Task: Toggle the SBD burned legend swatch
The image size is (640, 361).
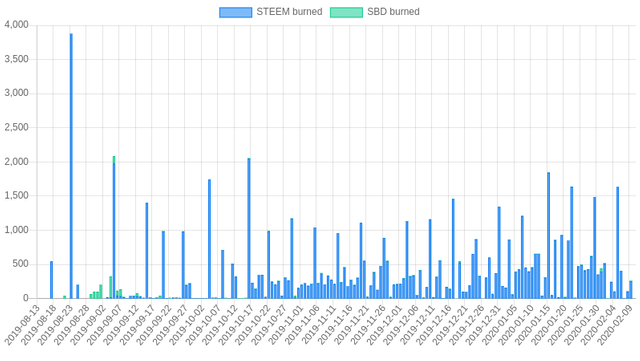Action: [x=346, y=12]
